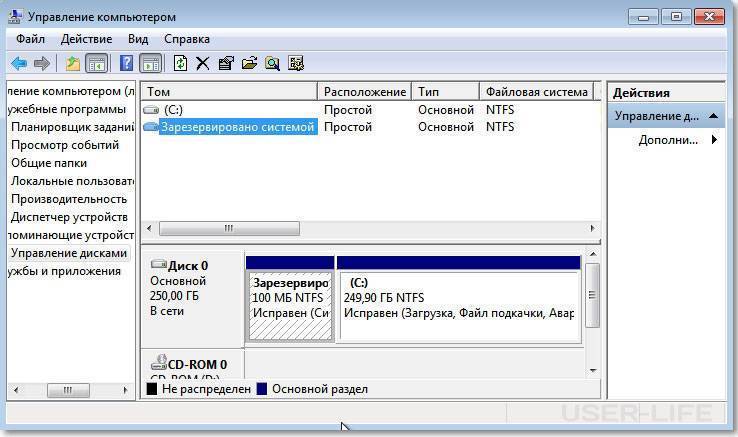Click volume list scrollbar left arrow
Image resolution: width=738 pixels, height=437 pixels.
[149, 228]
